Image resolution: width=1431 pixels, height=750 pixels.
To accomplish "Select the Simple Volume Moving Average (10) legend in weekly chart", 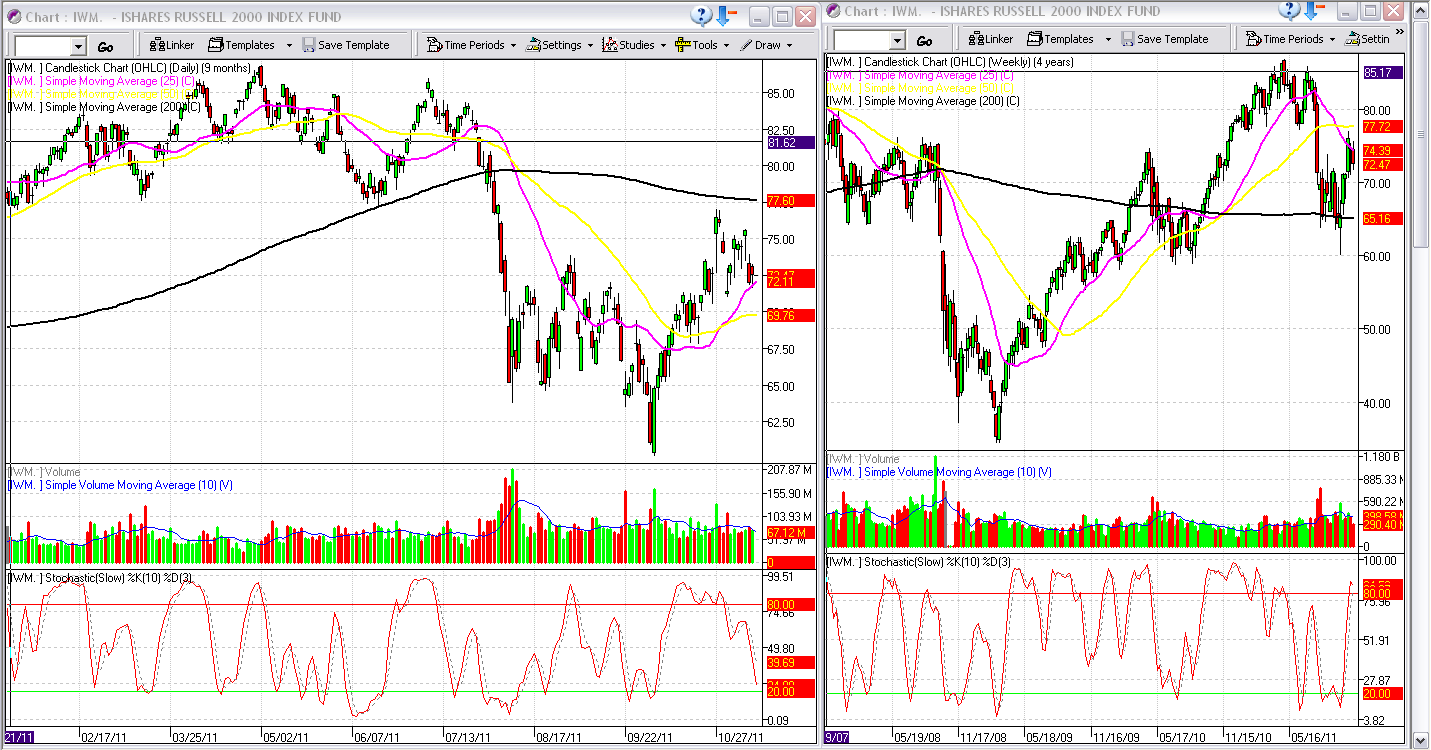I will [940, 472].
